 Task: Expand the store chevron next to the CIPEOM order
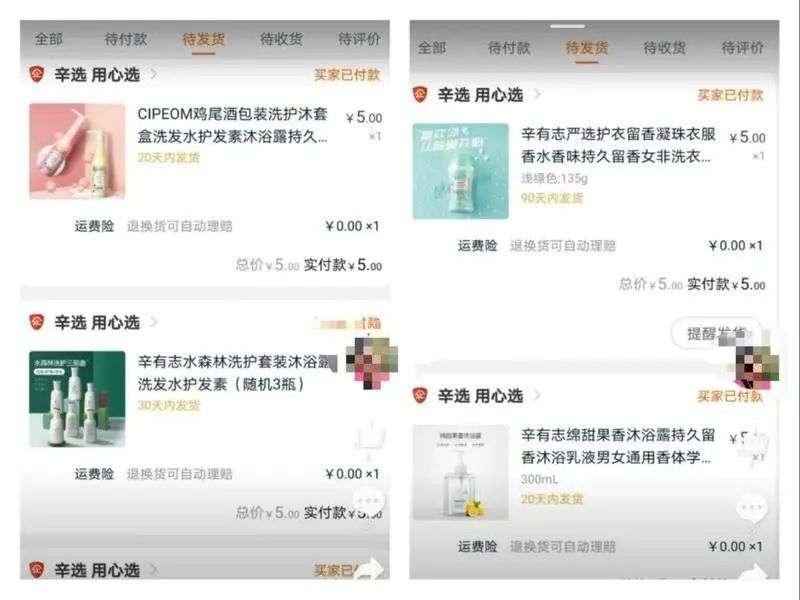point(153,74)
